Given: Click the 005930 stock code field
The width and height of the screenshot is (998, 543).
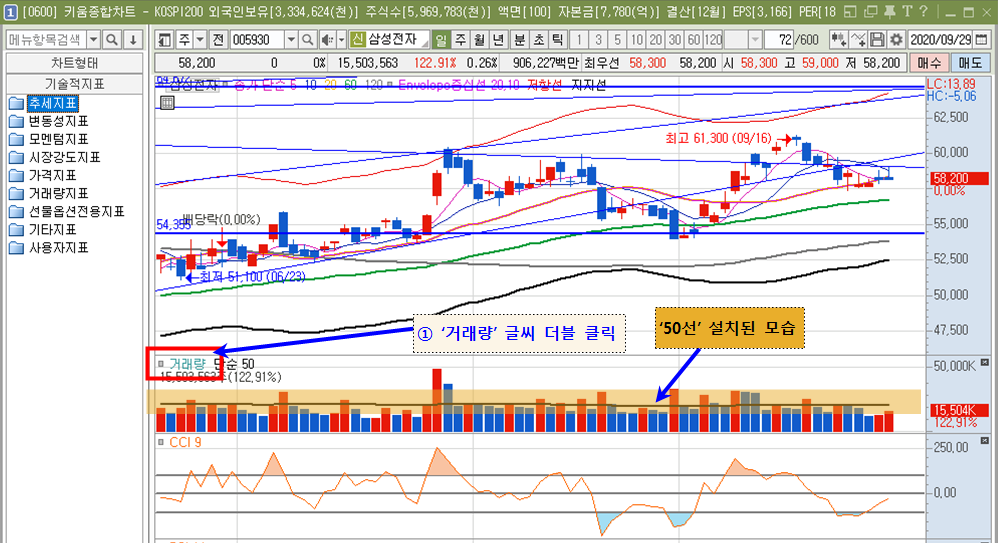Looking at the screenshot, I should pyautogui.click(x=257, y=40).
